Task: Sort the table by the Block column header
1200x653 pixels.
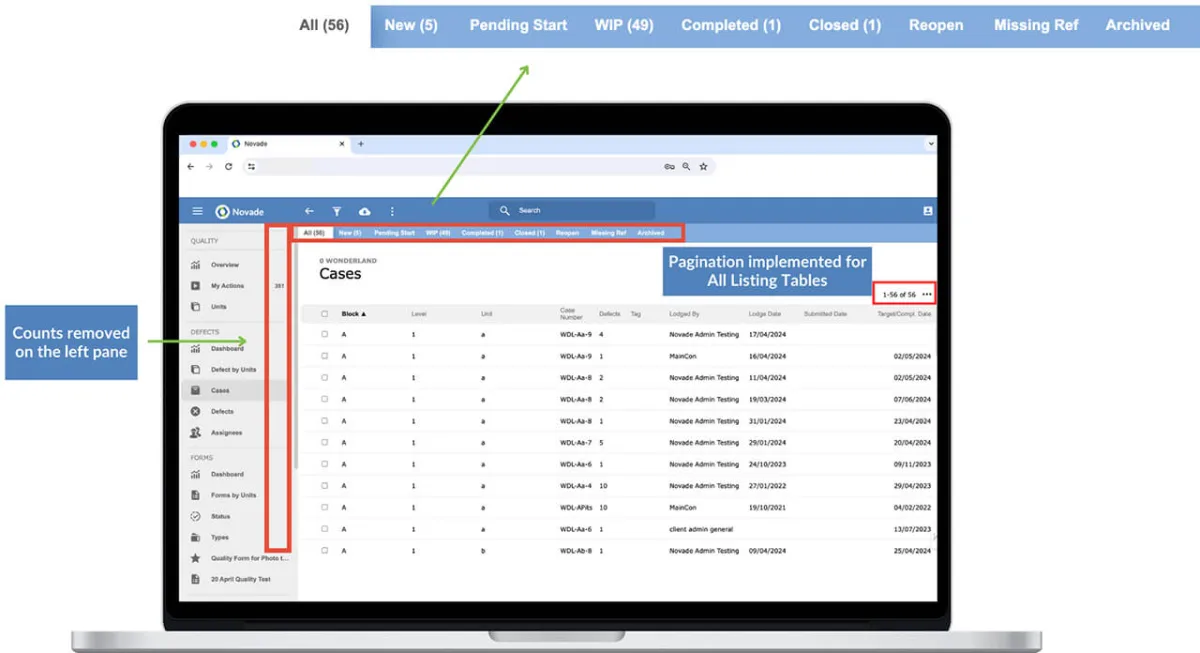Action: click(353, 314)
